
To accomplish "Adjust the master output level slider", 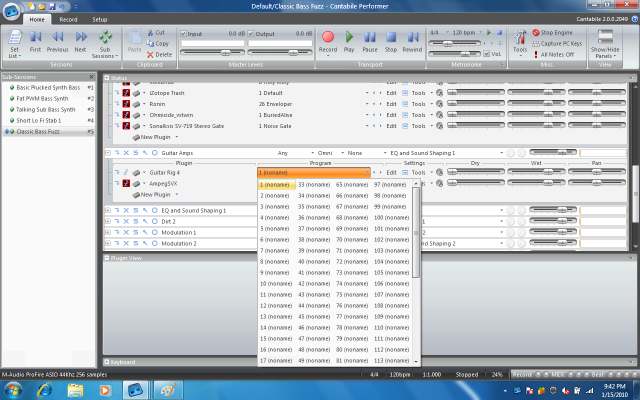I will click(x=280, y=53).
